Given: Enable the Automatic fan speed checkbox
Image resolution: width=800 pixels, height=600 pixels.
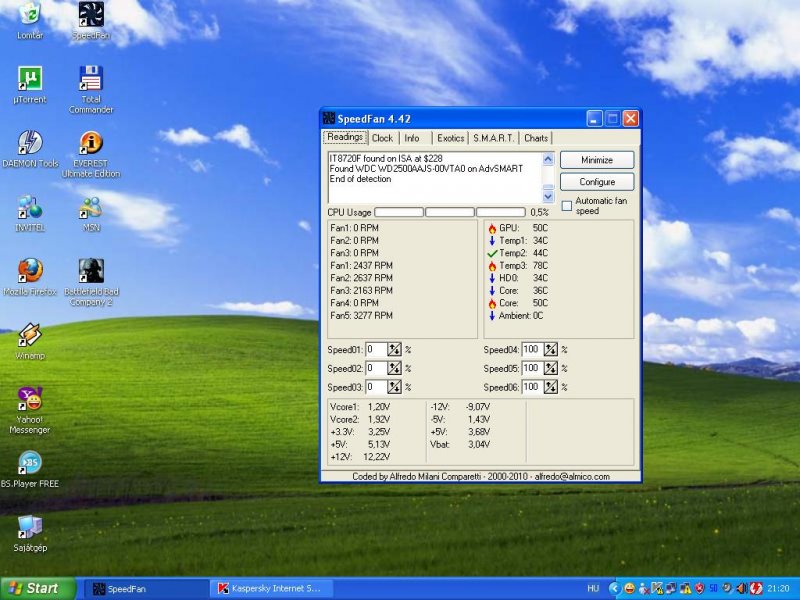Looking at the screenshot, I should tap(567, 206).
